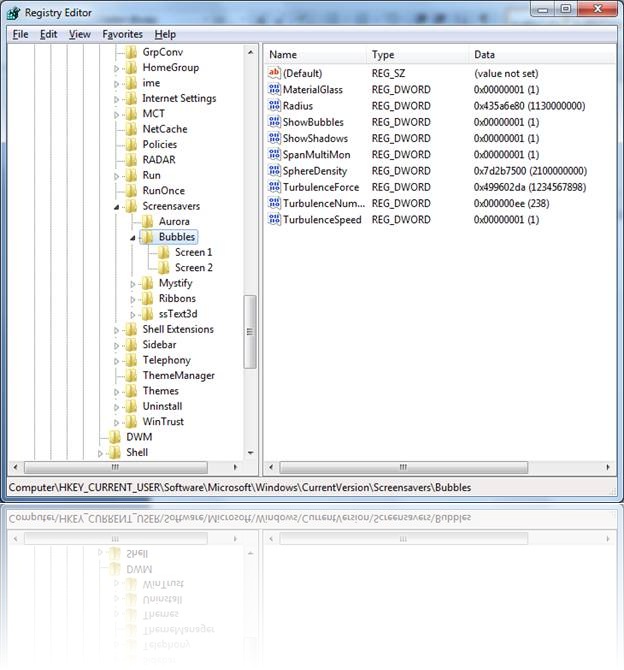Select the WinTrust key
624x670 pixels.
[x=163, y=421]
